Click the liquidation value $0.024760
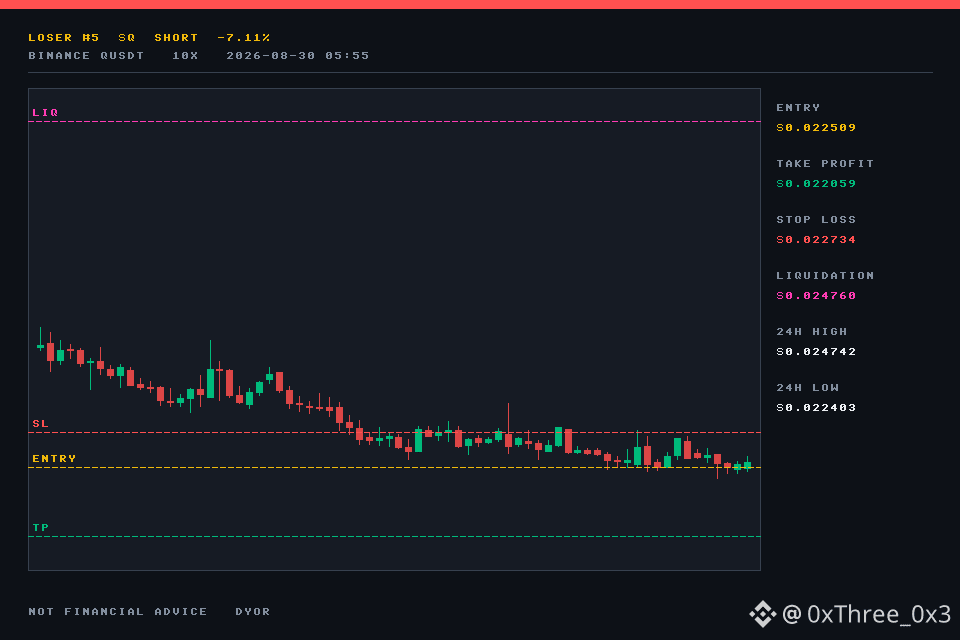The height and width of the screenshot is (640, 960). 816,296
